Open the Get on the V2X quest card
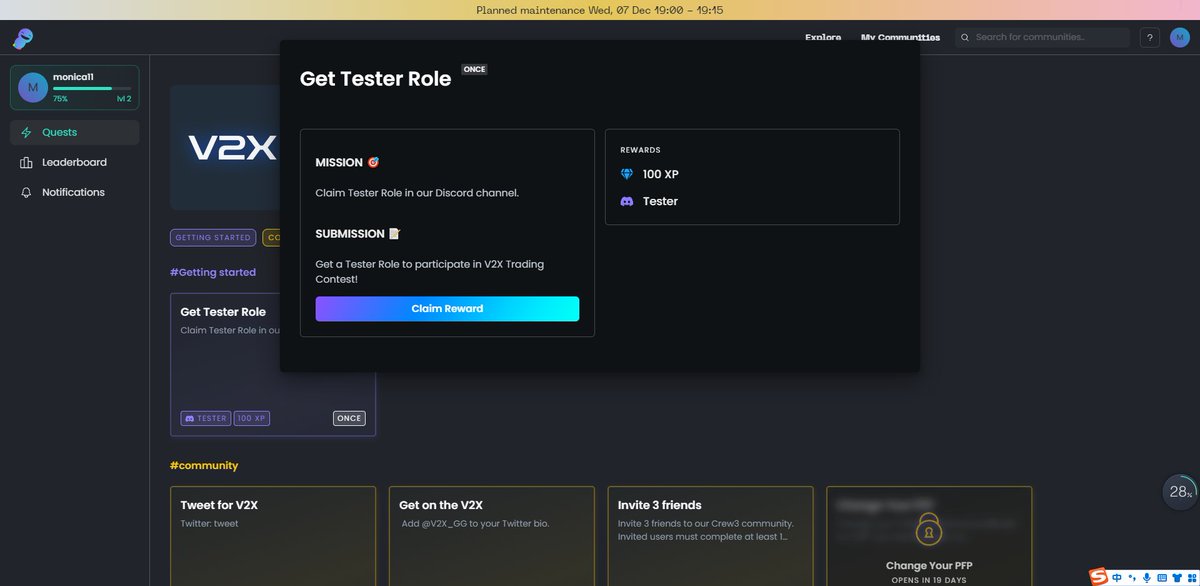The image size is (1200, 586). [492, 536]
